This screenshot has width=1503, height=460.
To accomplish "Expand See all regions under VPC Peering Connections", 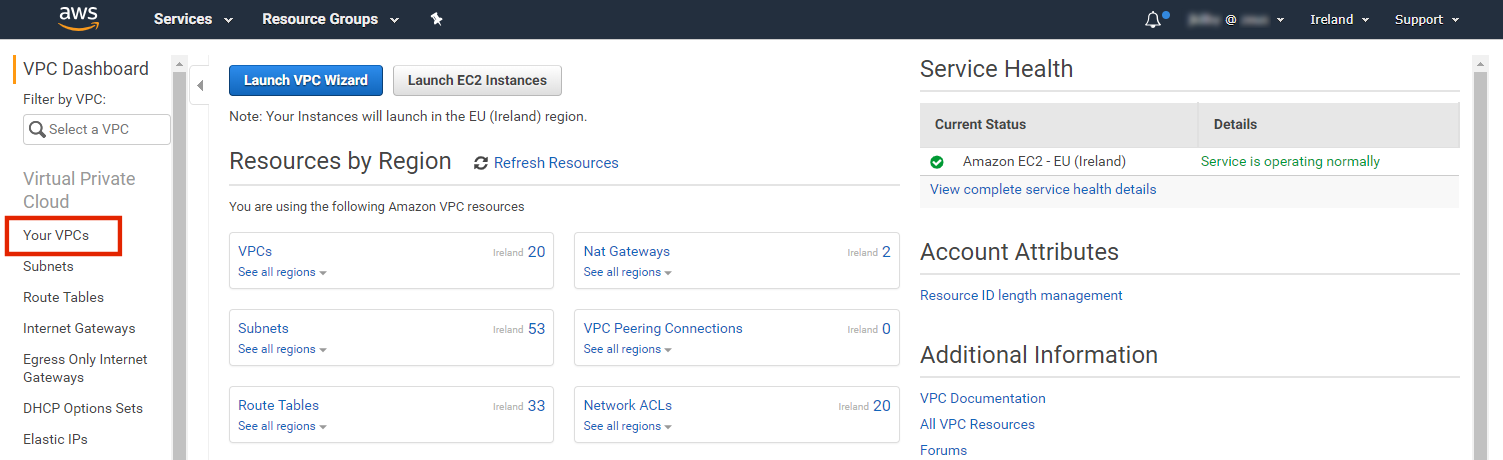I will click(x=627, y=349).
